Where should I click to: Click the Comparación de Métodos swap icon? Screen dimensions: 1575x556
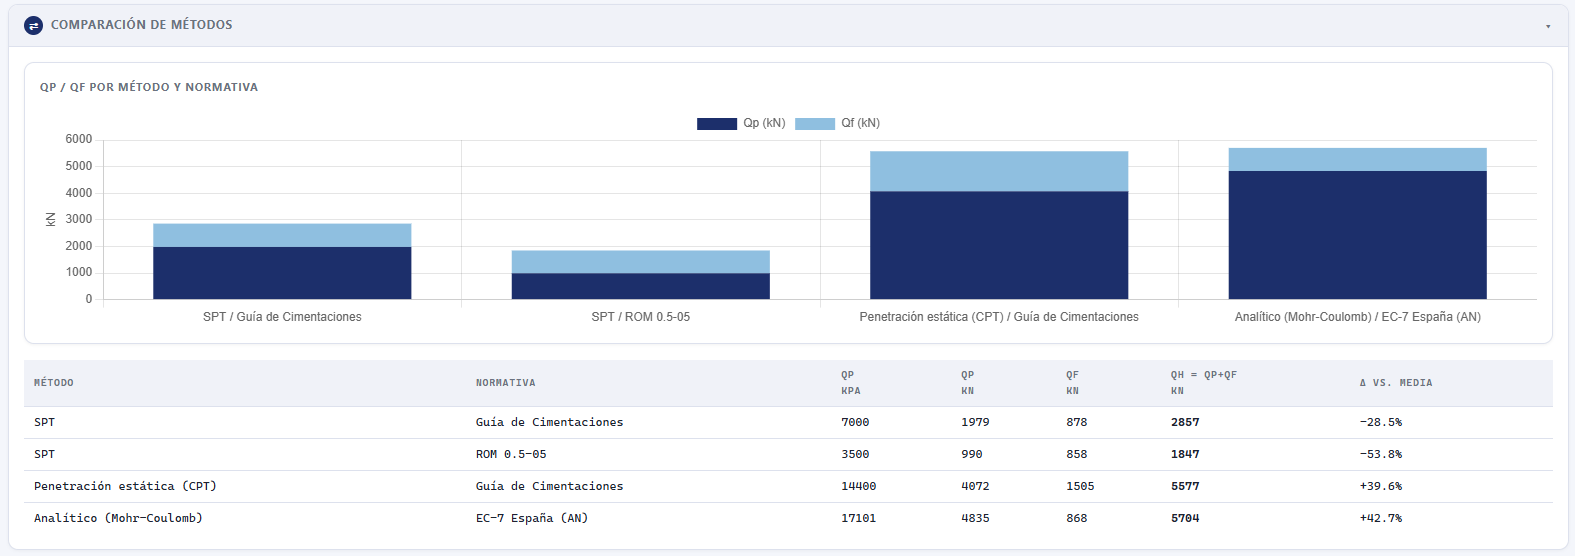pos(34,25)
